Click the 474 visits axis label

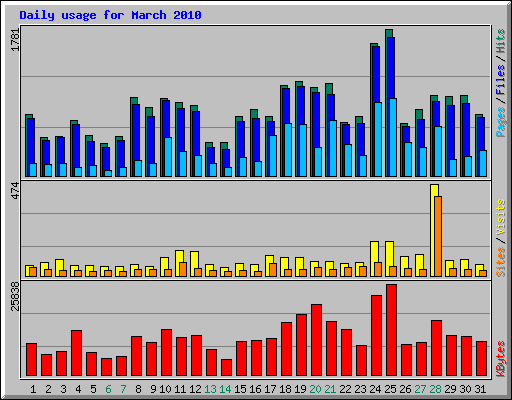tap(16, 191)
